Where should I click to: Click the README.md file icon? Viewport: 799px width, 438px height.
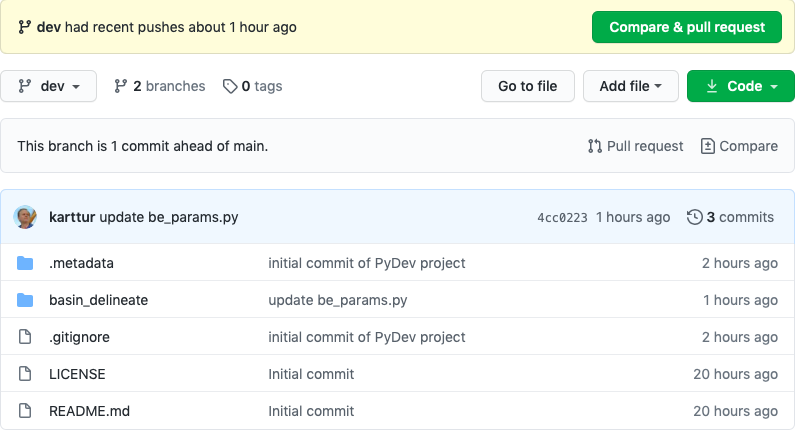26,411
